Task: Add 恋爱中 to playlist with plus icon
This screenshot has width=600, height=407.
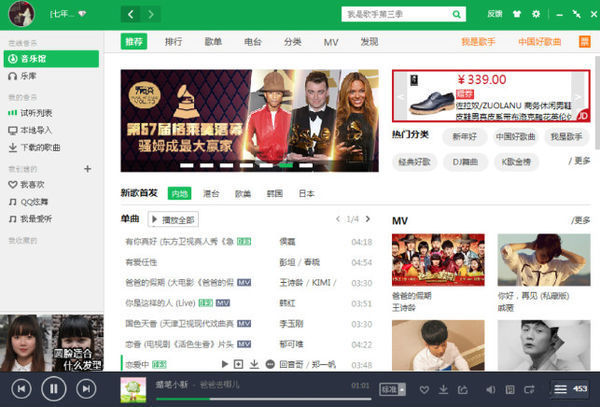Action: click(238, 364)
